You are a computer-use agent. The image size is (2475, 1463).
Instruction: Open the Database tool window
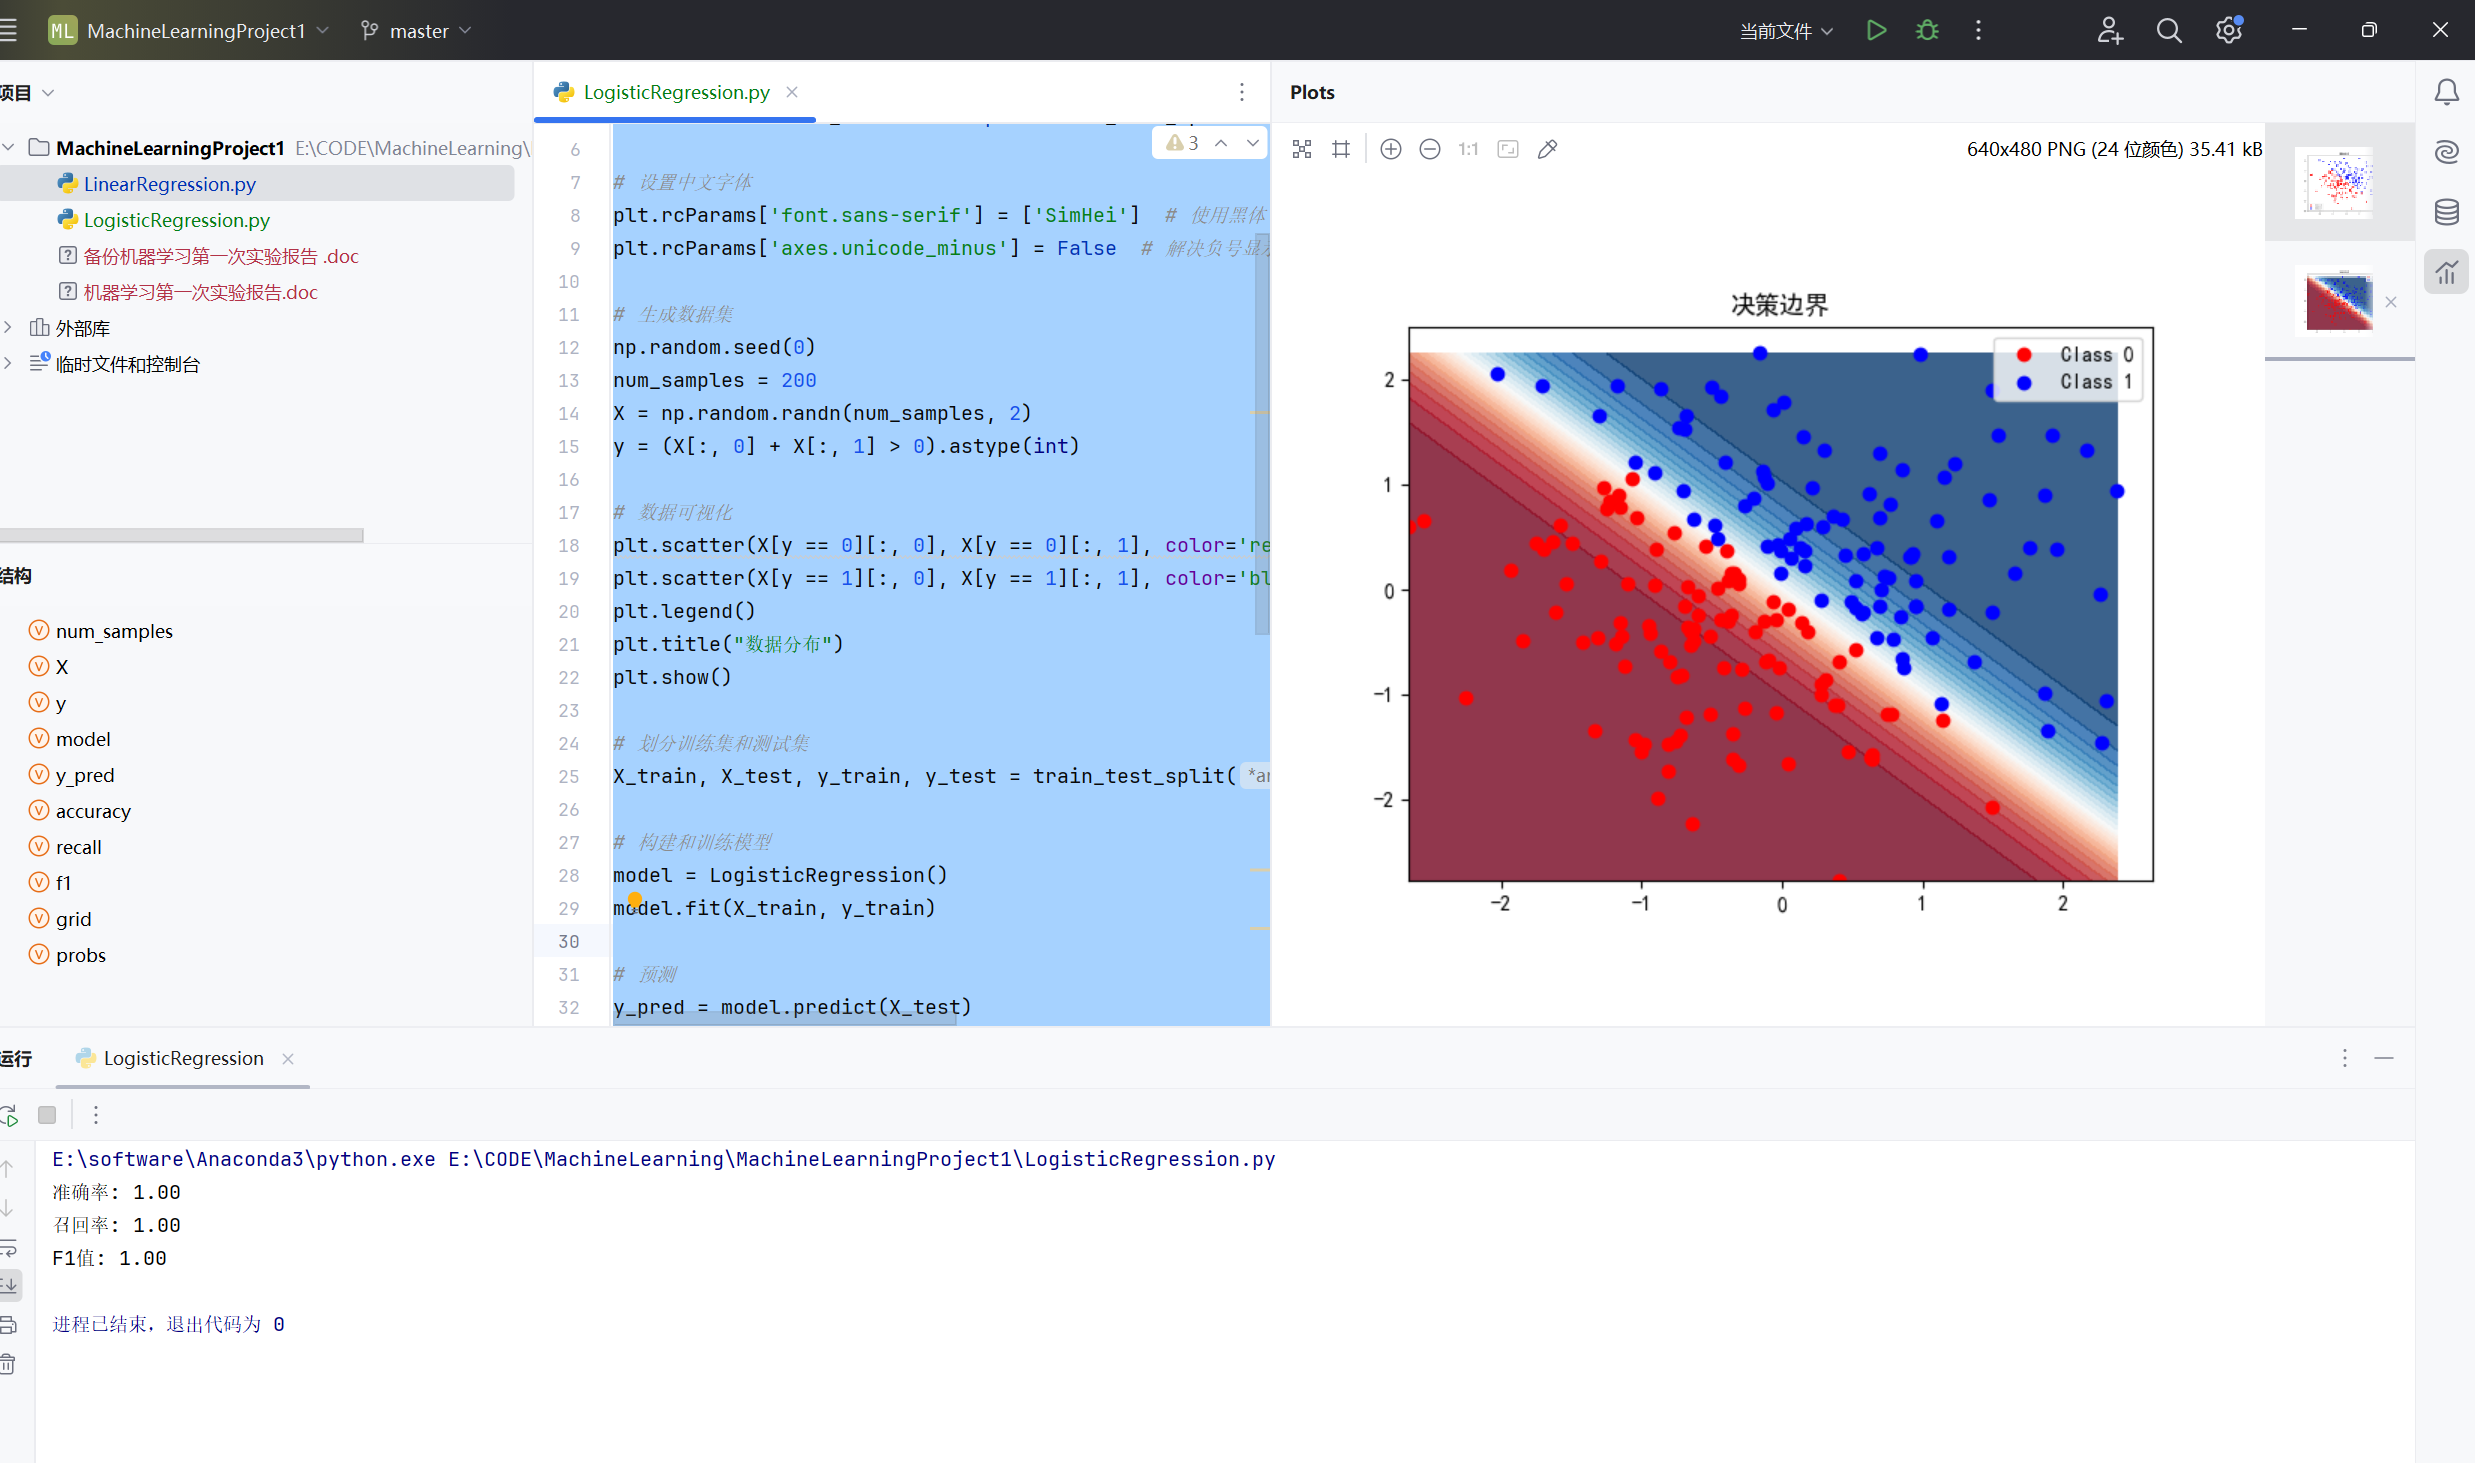(2446, 212)
